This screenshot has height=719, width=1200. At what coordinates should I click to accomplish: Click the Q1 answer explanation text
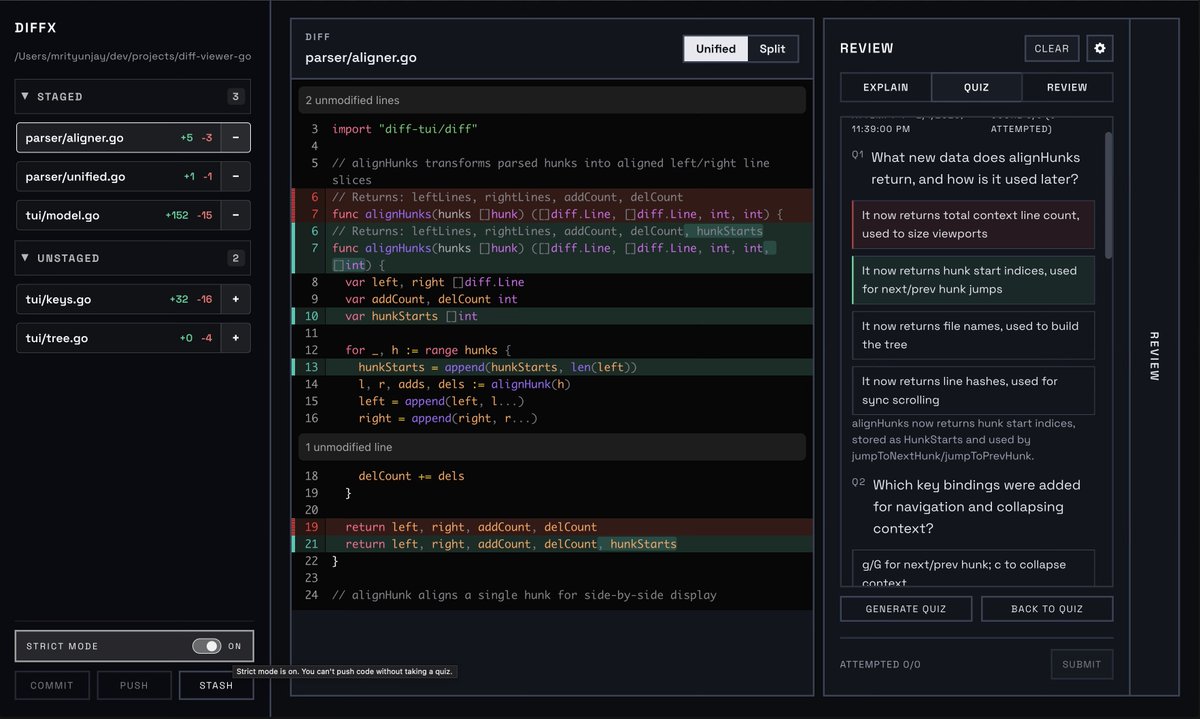(964, 439)
